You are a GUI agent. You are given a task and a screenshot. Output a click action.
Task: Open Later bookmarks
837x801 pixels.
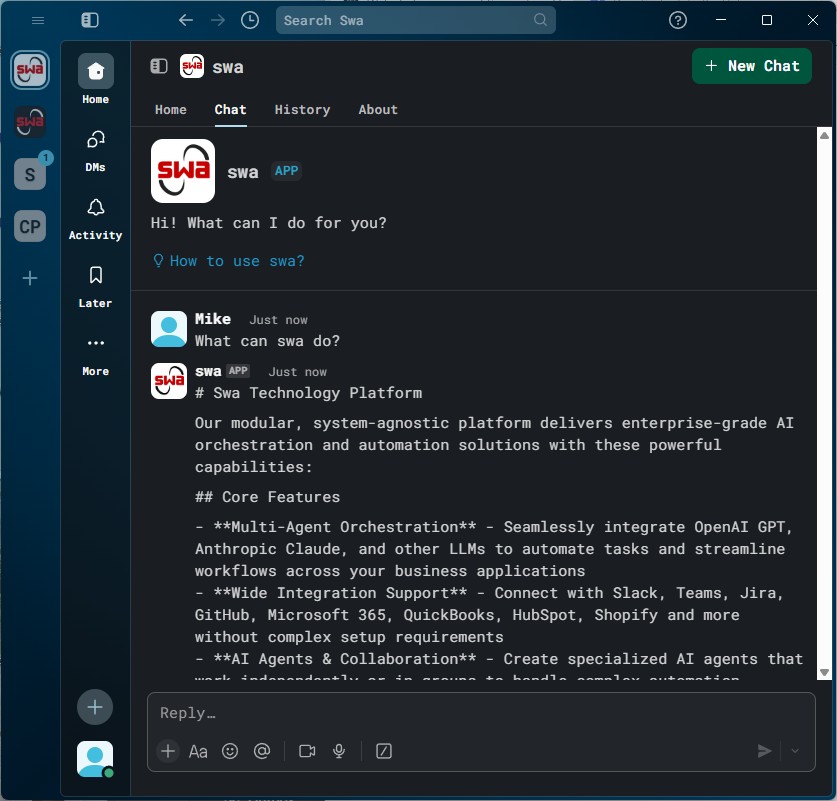[x=96, y=287]
